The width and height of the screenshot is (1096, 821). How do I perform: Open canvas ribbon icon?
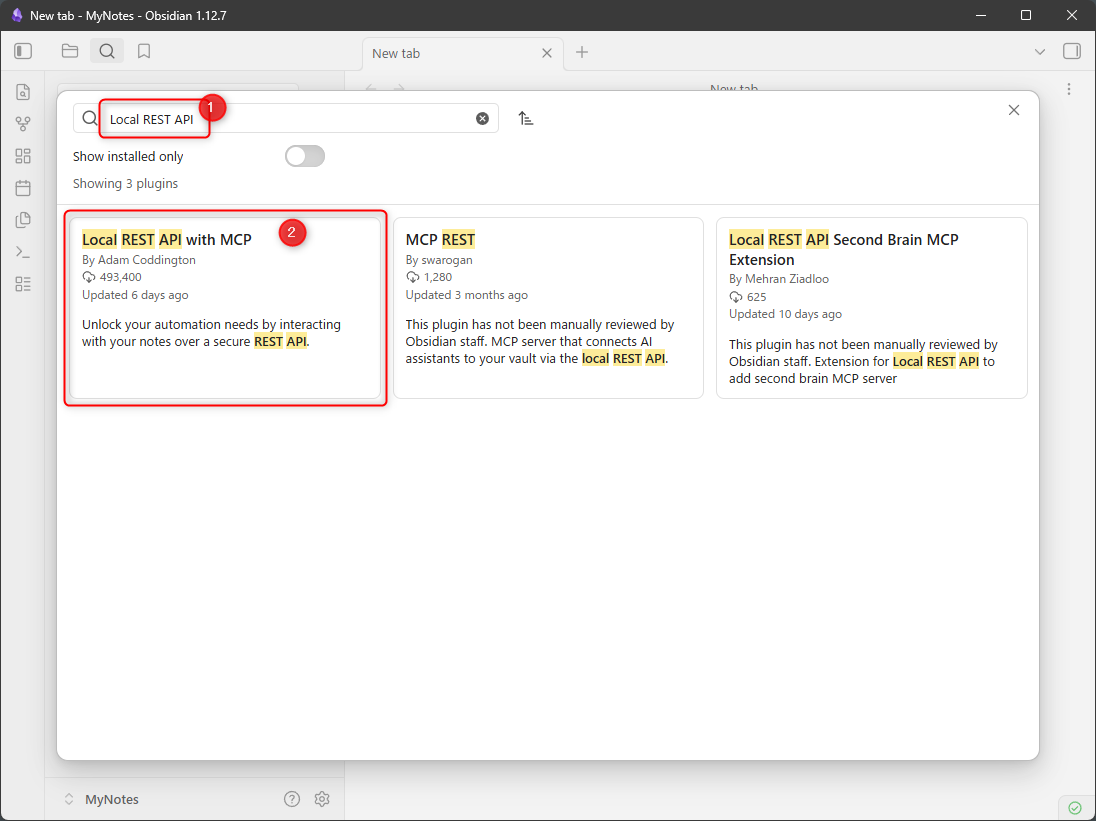click(x=23, y=156)
